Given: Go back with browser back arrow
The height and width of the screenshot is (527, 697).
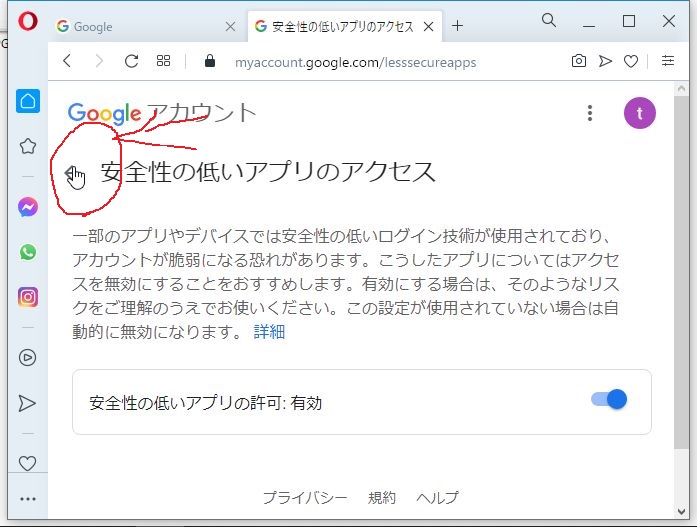Looking at the screenshot, I should 67,61.
